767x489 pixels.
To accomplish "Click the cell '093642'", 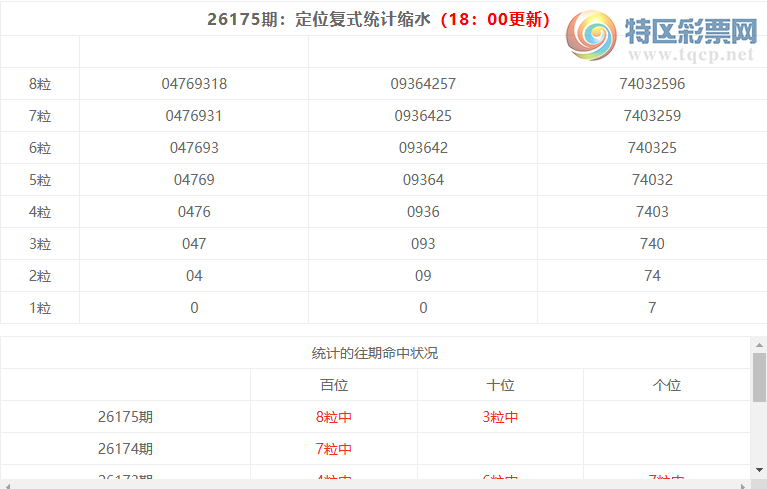I will point(423,148).
